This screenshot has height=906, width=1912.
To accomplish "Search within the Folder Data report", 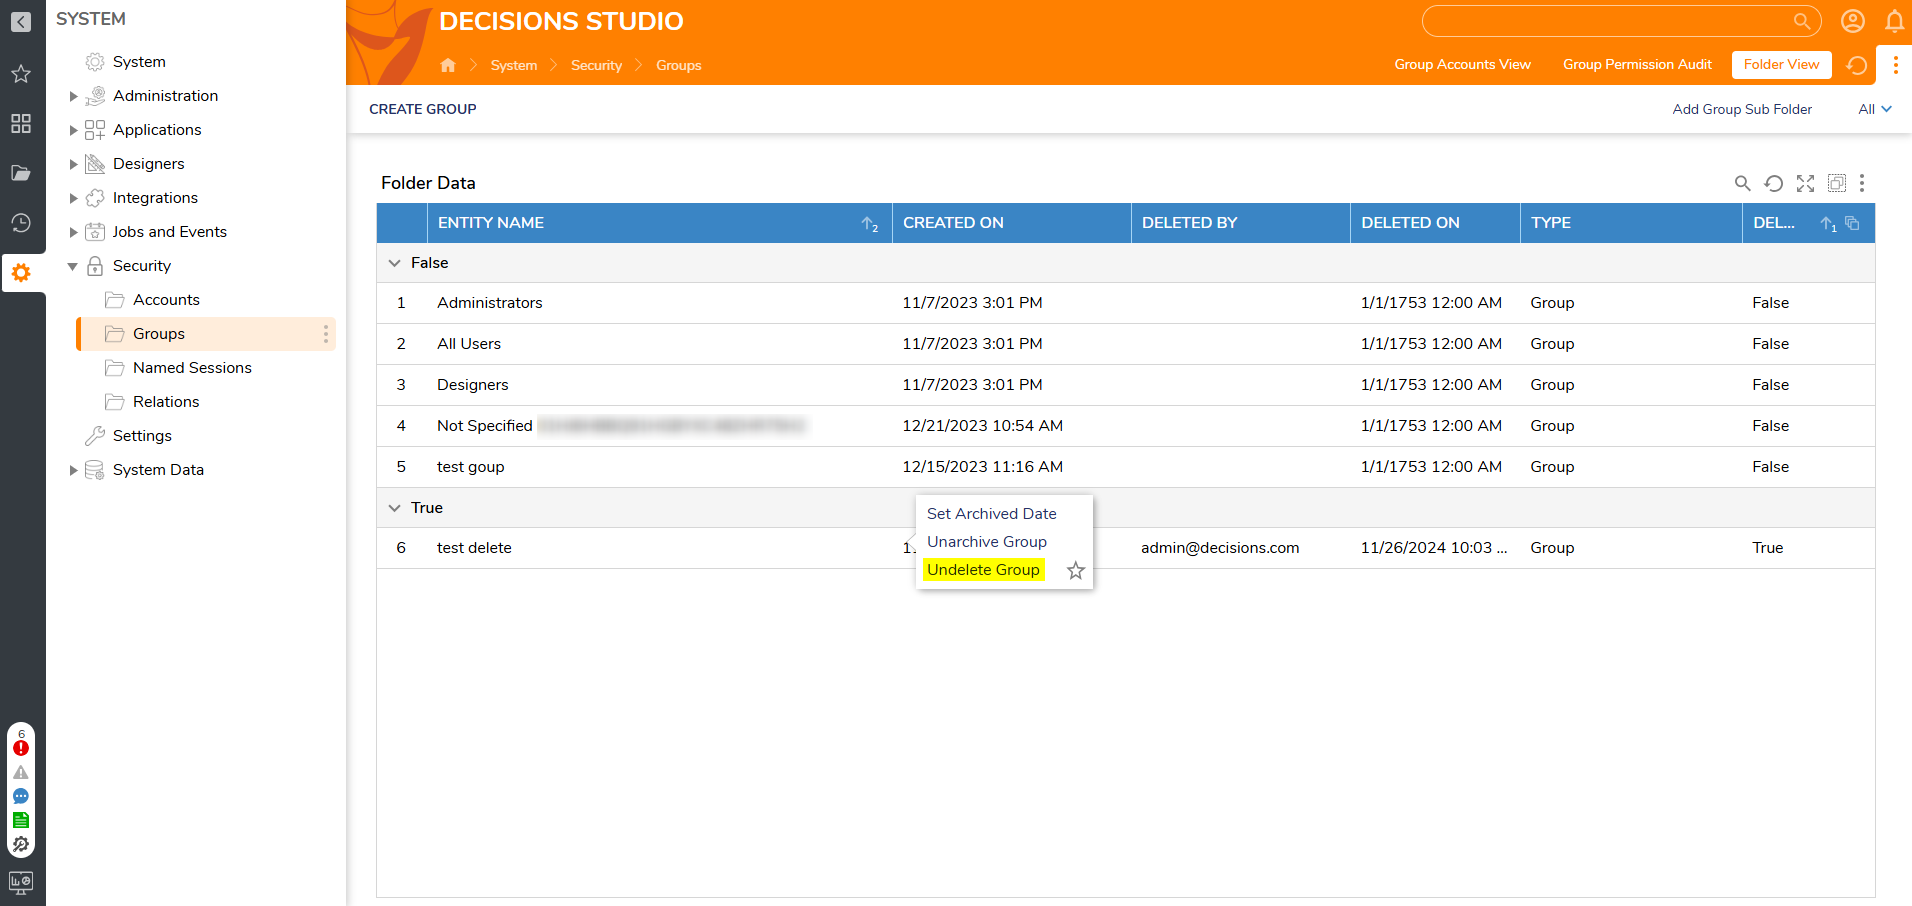I will pyautogui.click(x=1742, y=183).
